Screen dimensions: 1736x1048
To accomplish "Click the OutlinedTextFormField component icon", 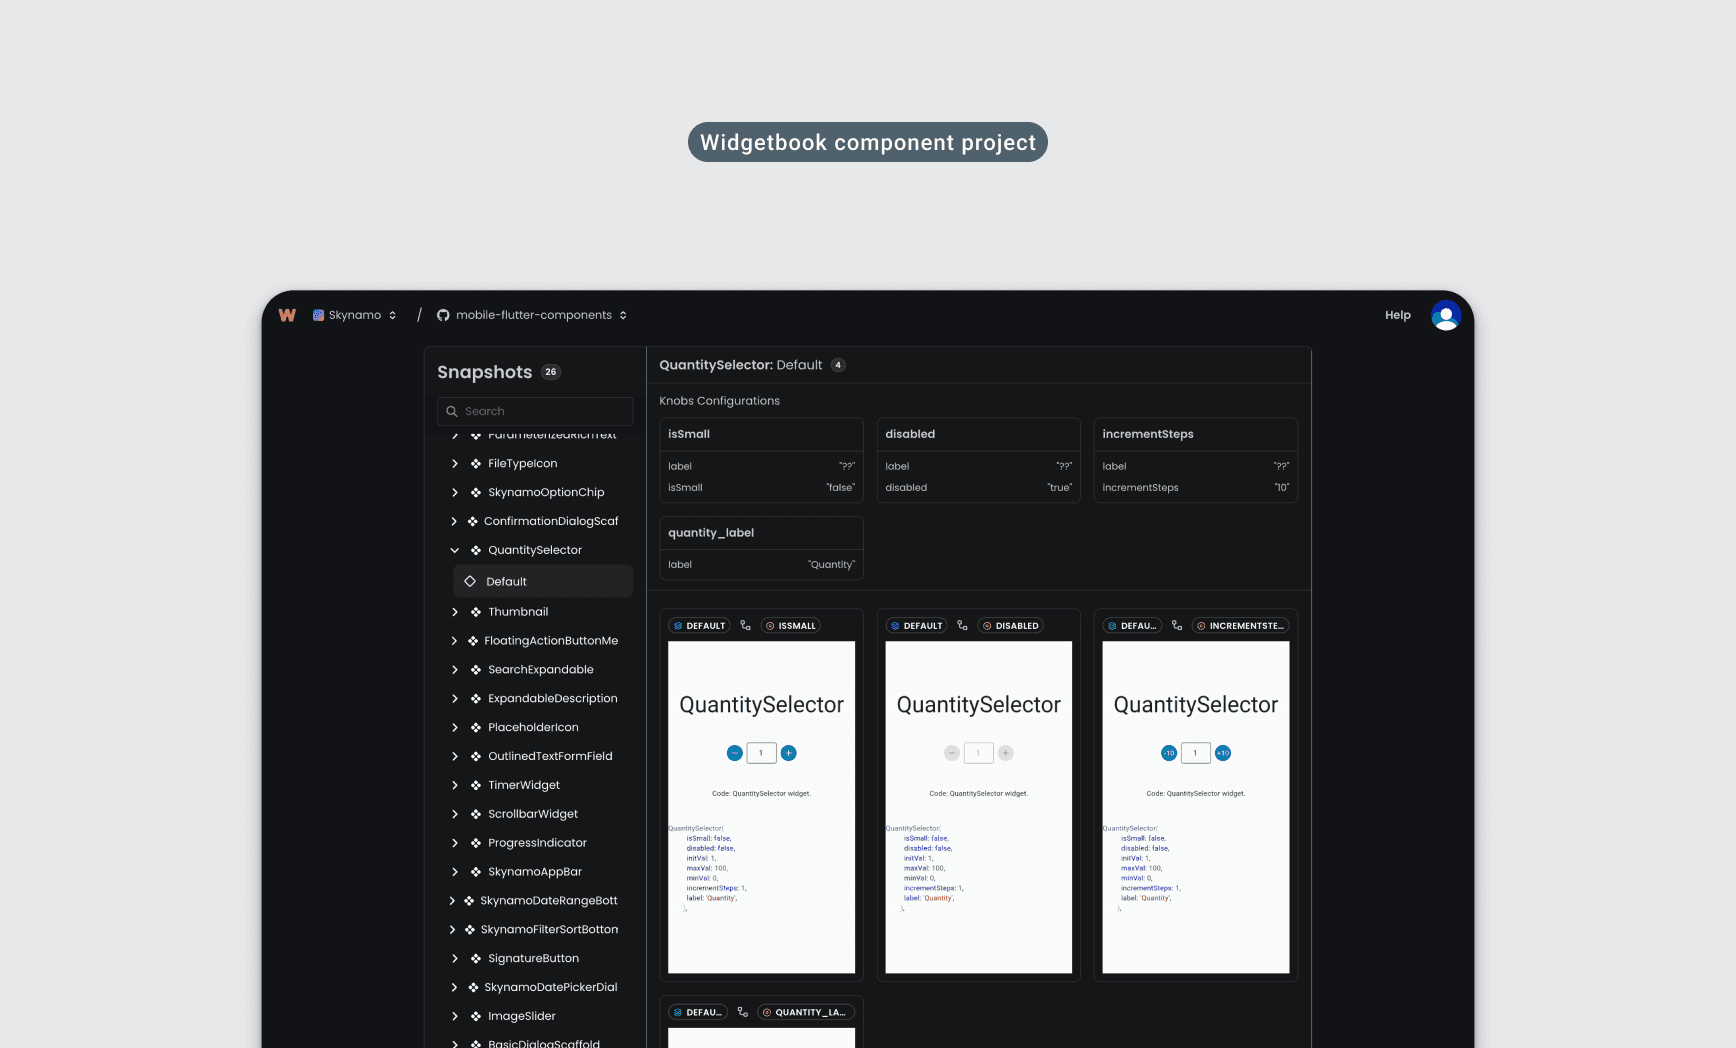I will pyautogui.click(x=476, y=756).
